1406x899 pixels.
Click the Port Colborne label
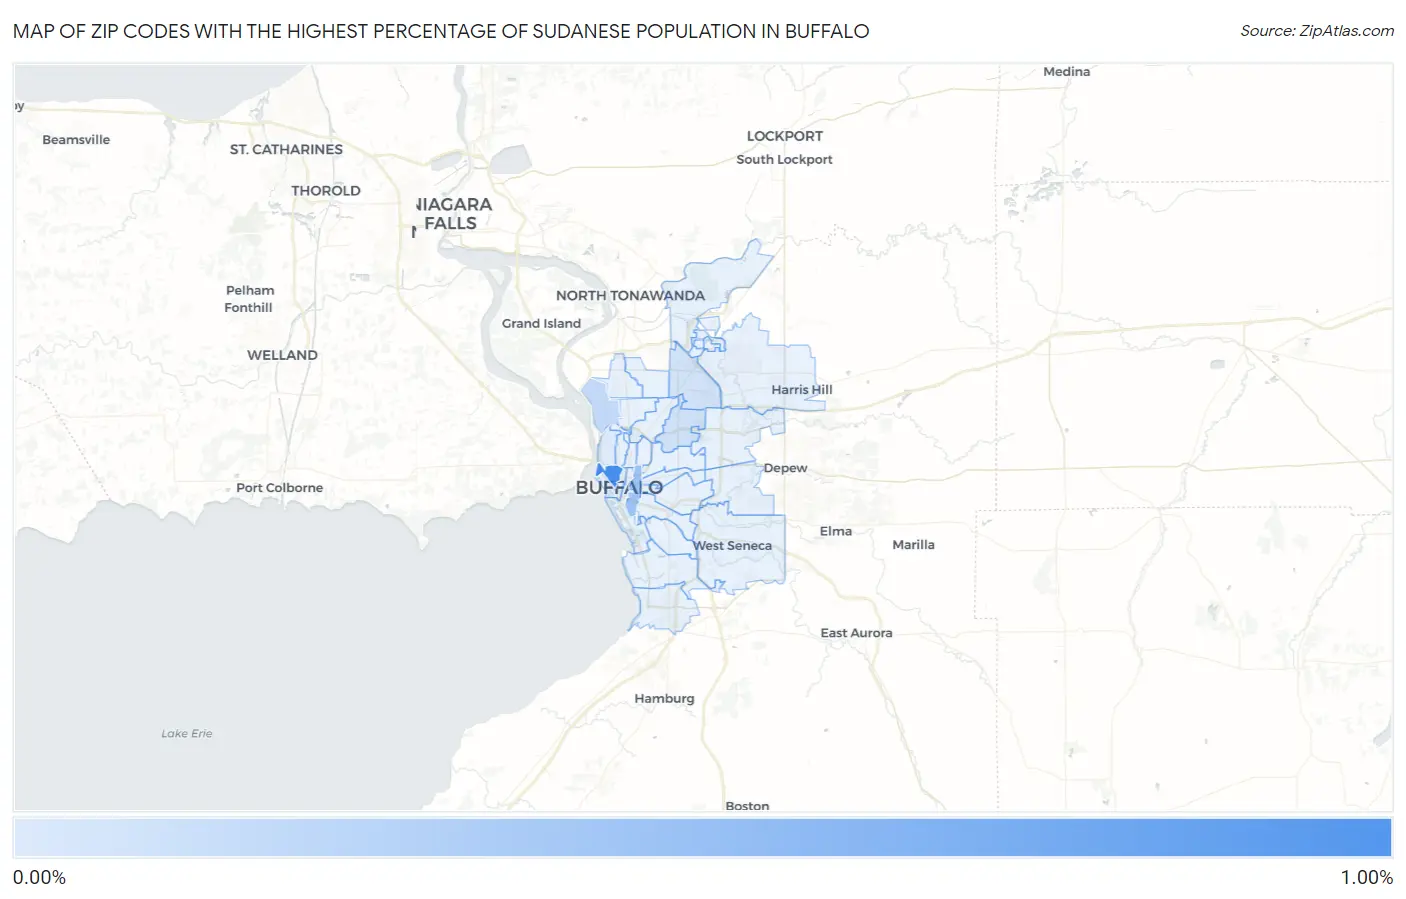tap(279, 488)
